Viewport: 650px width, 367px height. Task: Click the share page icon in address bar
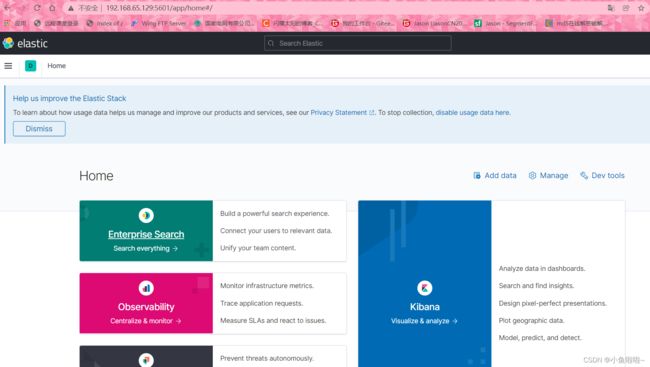pyautogui.click(x=626, y=8)
